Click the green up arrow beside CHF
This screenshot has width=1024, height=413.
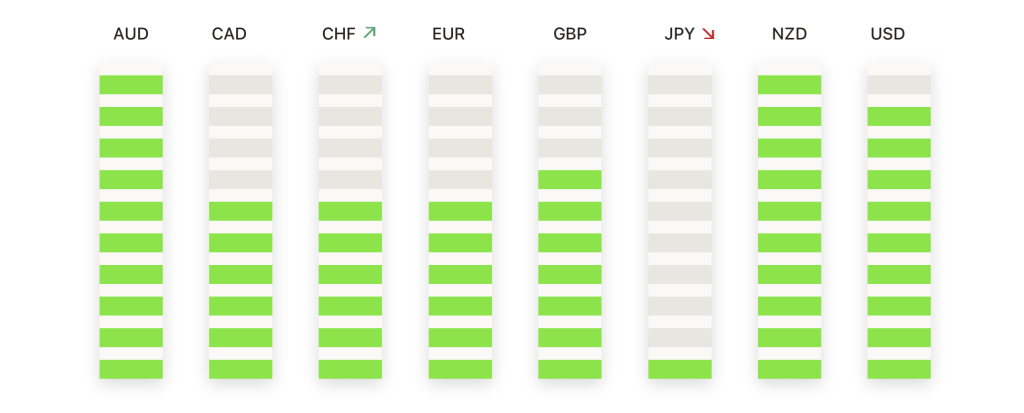[x=370, y=33]
